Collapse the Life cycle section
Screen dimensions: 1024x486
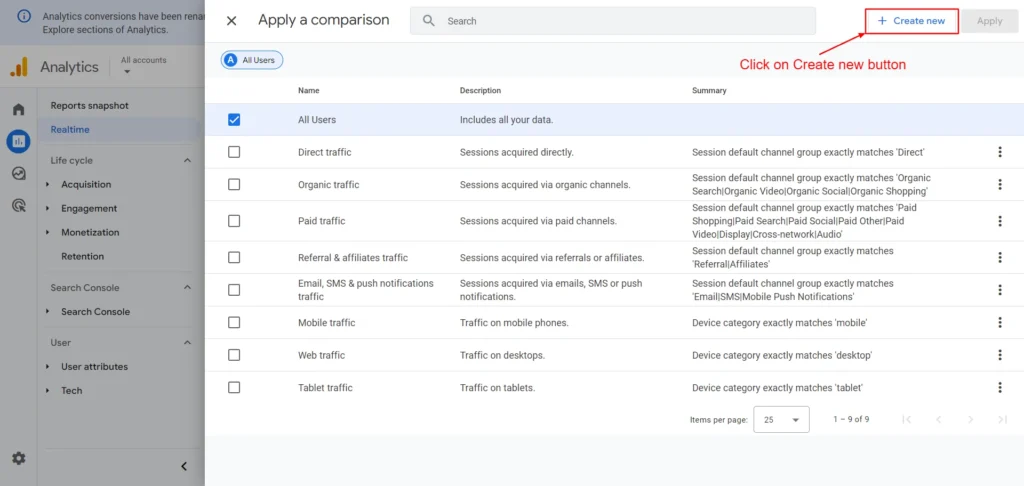coord(187,161)
